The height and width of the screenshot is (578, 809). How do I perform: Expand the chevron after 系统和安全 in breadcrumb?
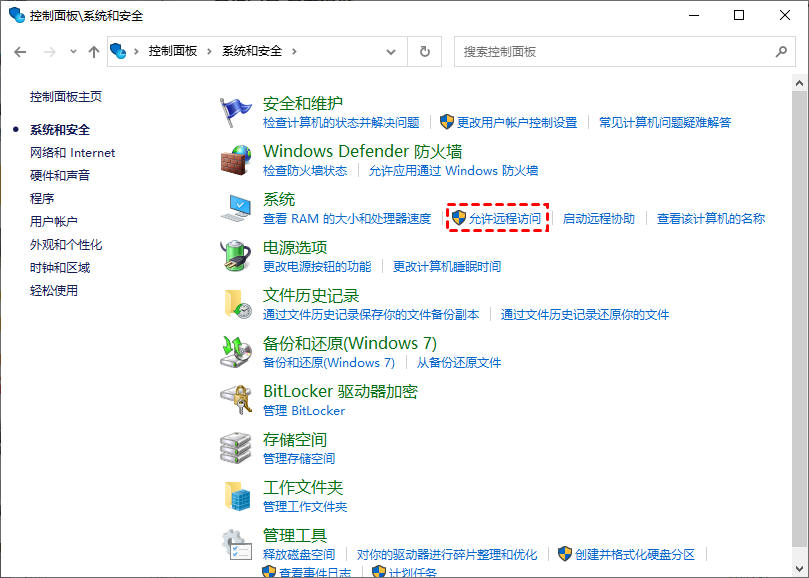click(294, 52)
